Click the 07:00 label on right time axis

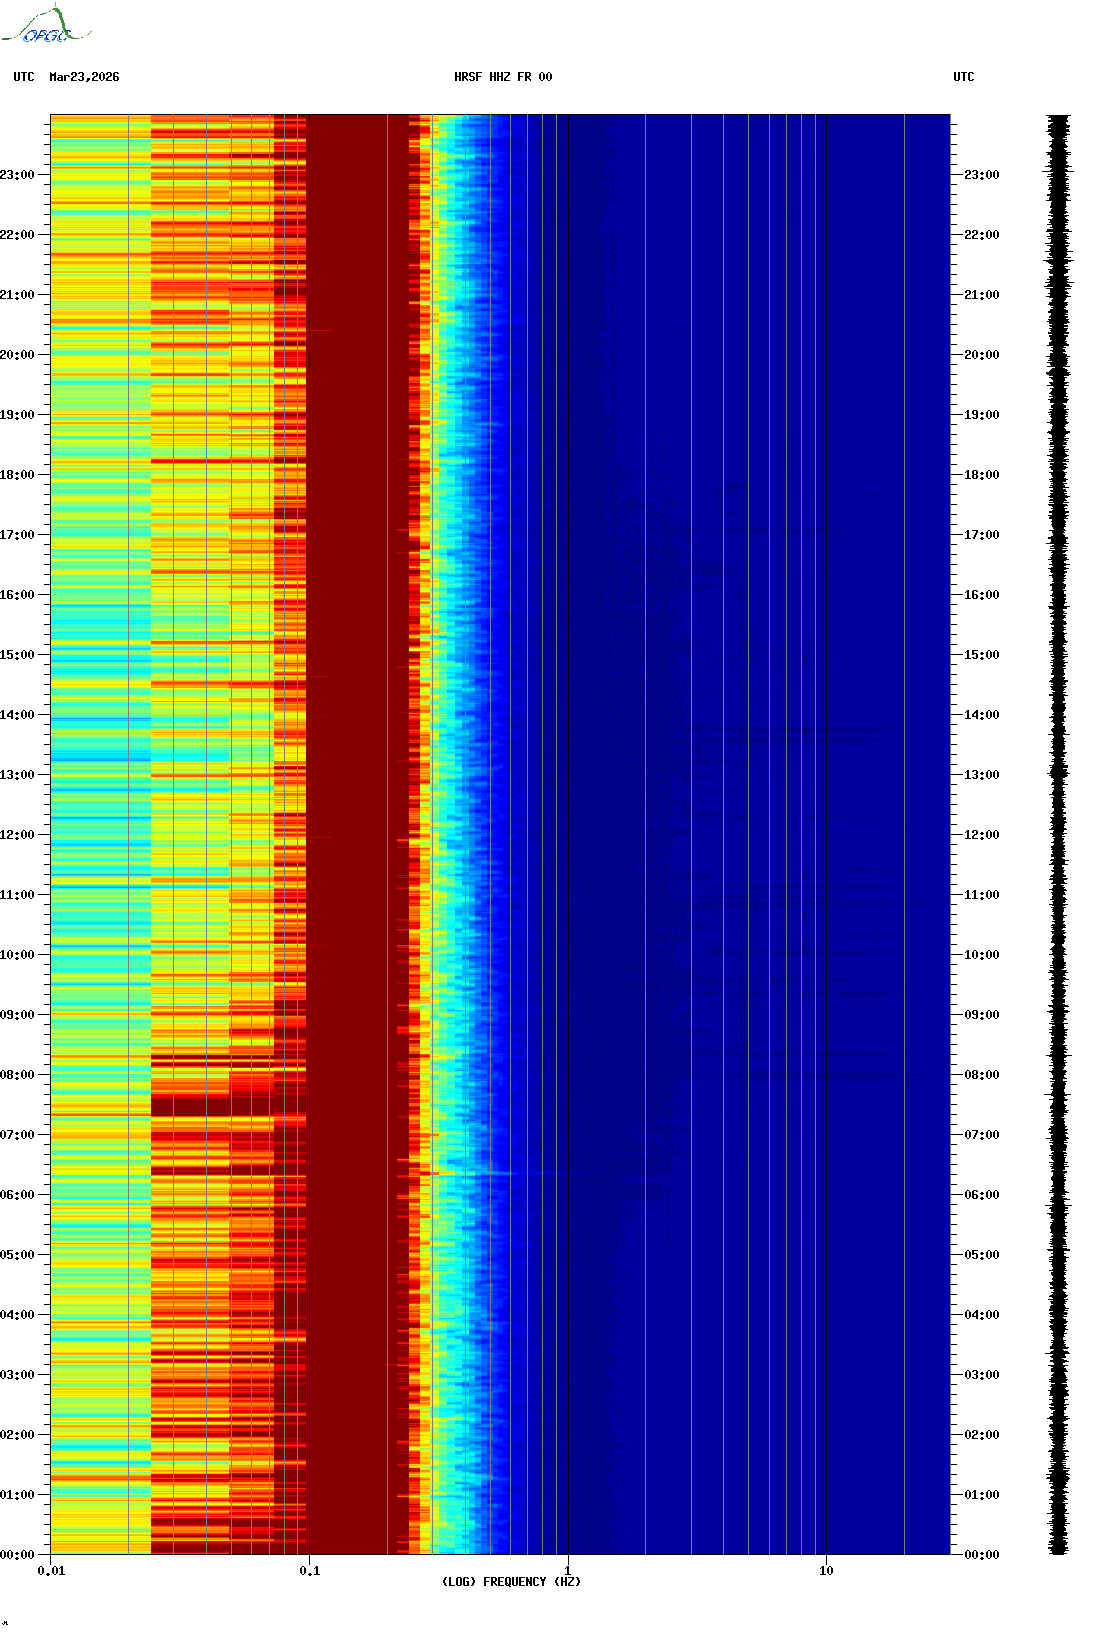click(982, 1135)
